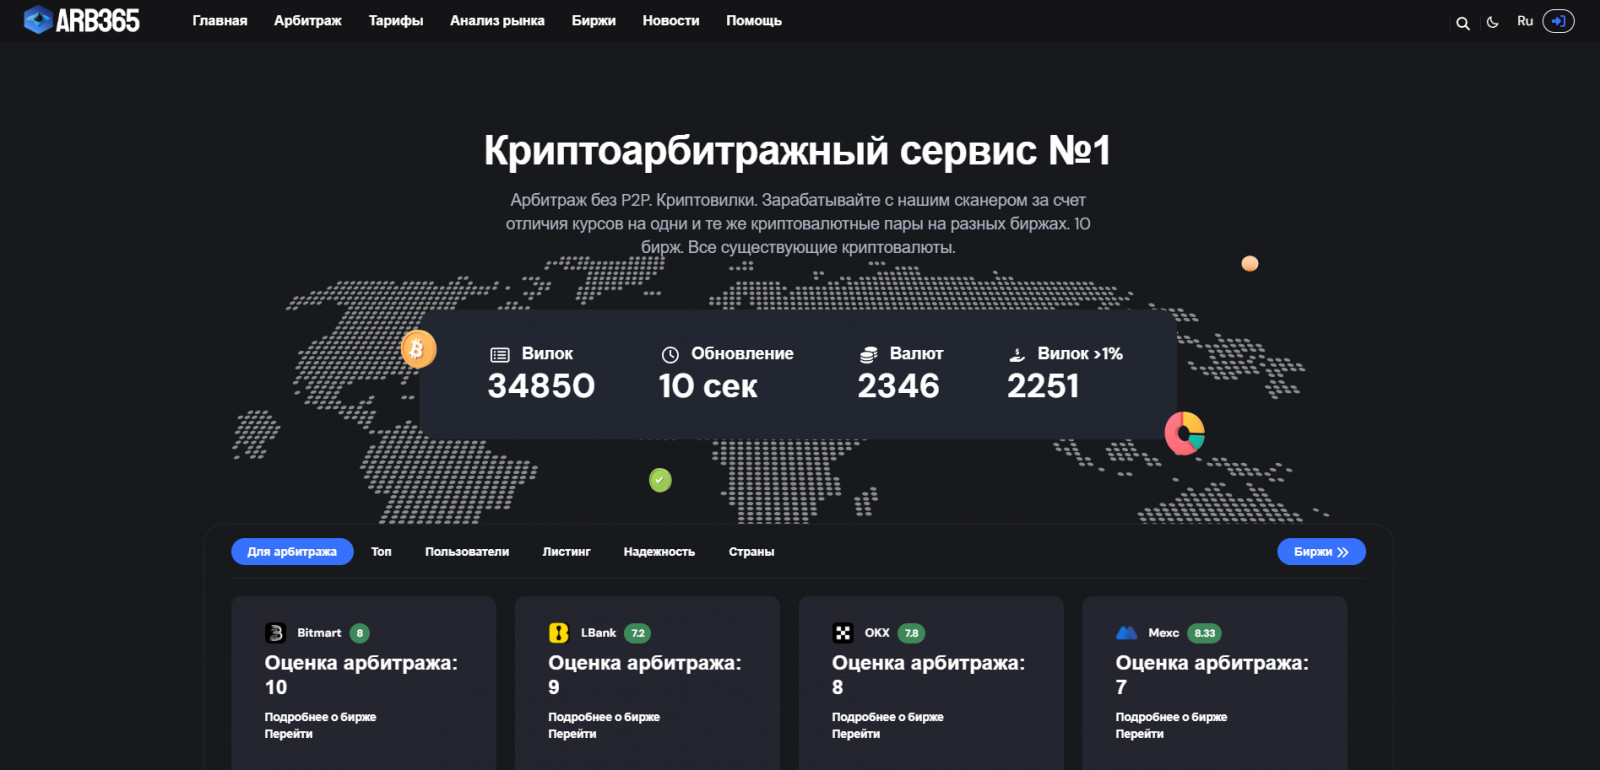Open the Ru language selector
Image resolution: width=1600 pixels, height=770 pixels.
tap(1525, 21)
